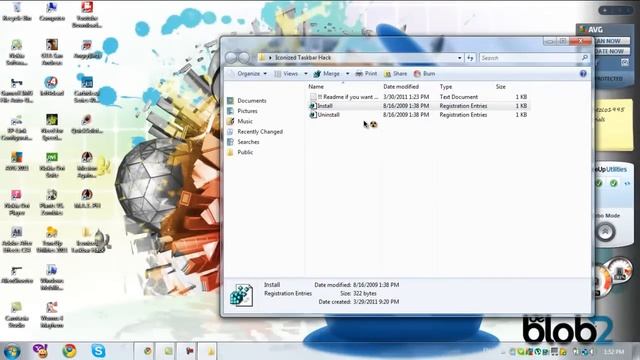
Task: Open the Recycle Bin desktop icon
Action: [x=17, y=11]
